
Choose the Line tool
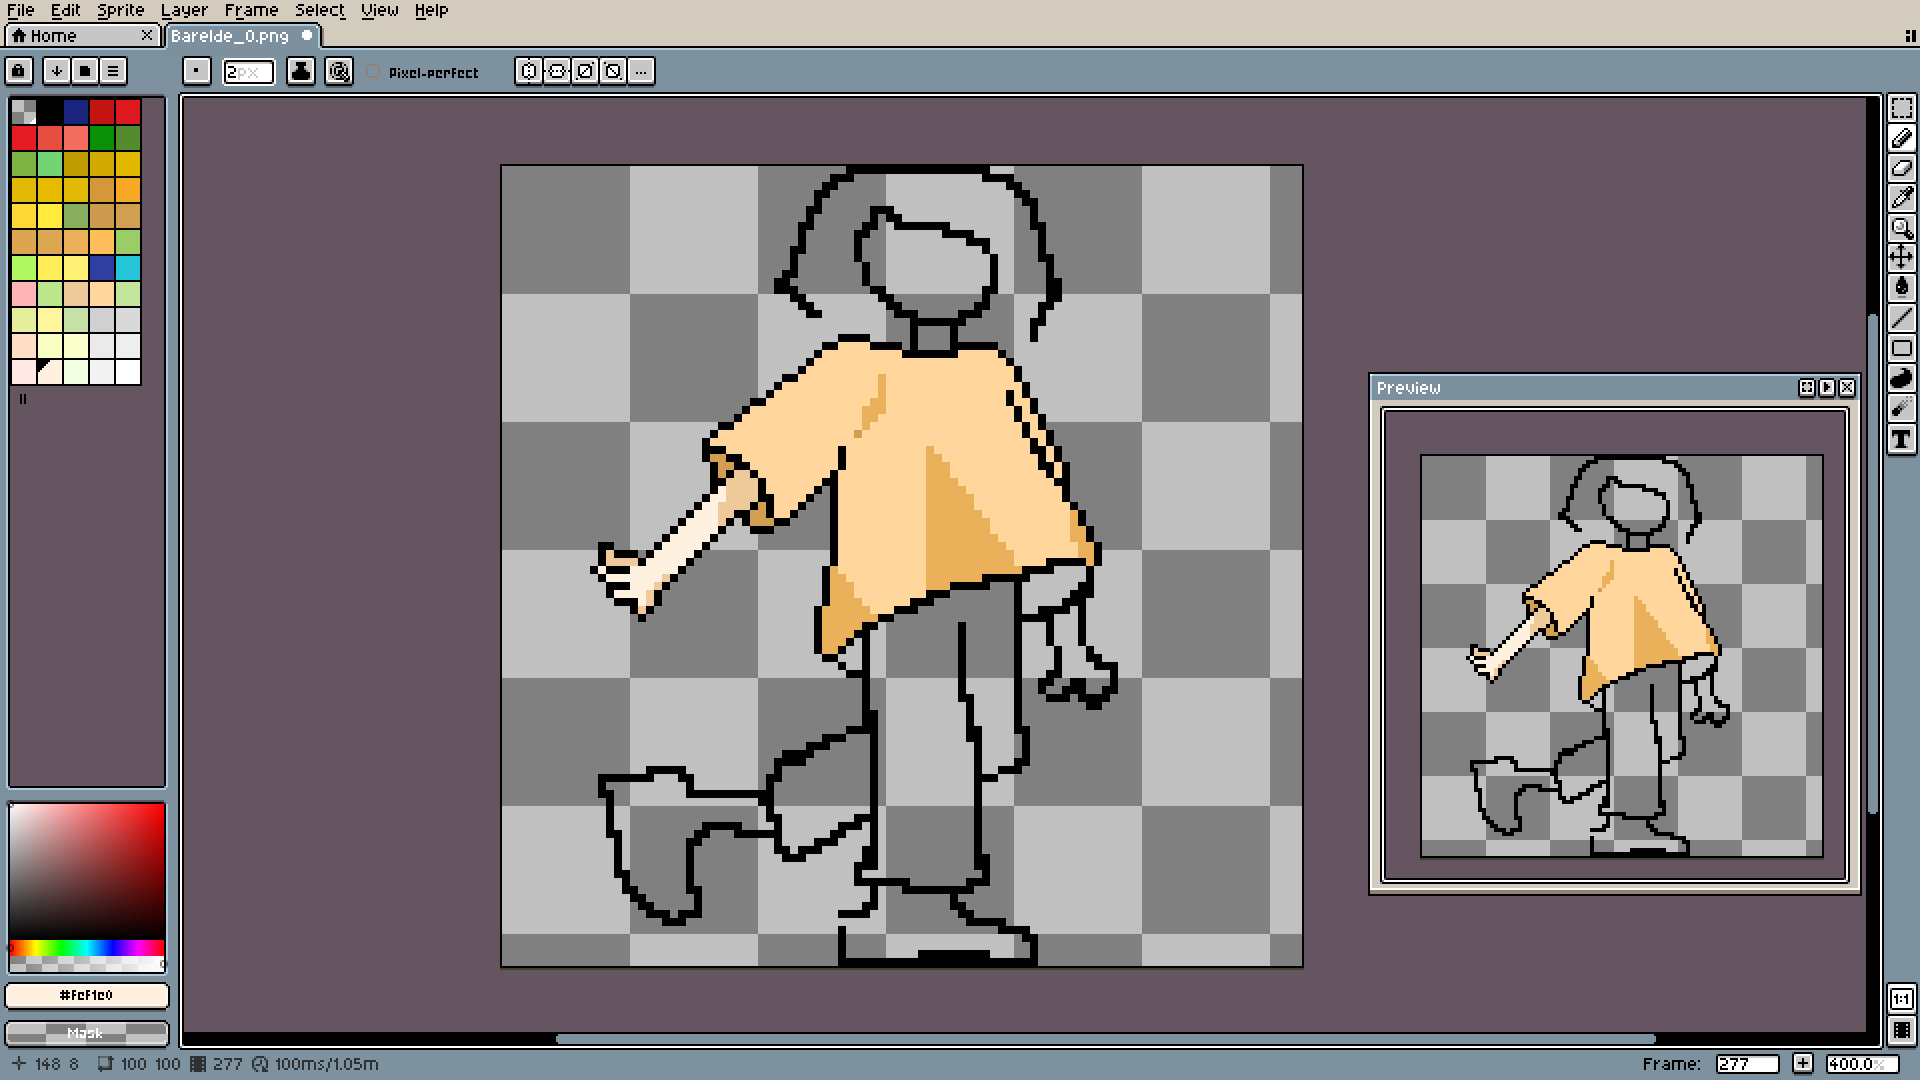pos(1901,318)
